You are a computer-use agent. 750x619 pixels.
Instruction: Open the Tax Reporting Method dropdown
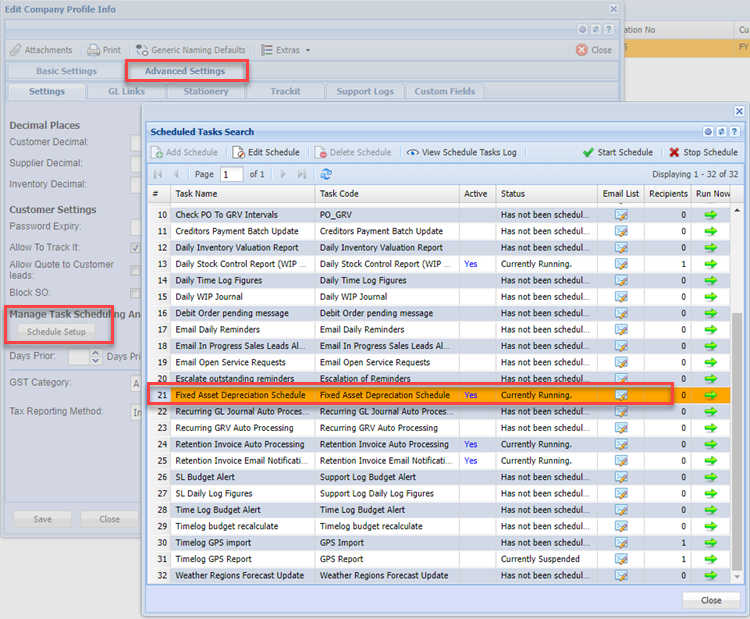pos(136,411)
